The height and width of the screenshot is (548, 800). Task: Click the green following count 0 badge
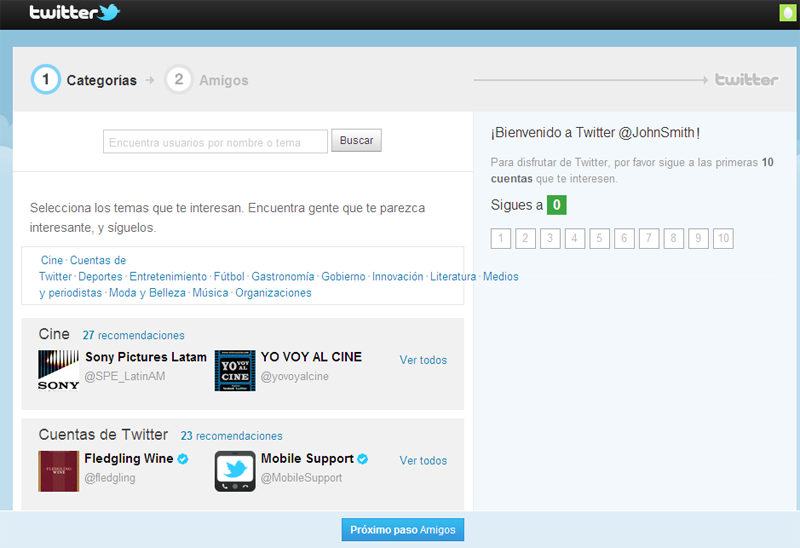(x=557, y=205)
